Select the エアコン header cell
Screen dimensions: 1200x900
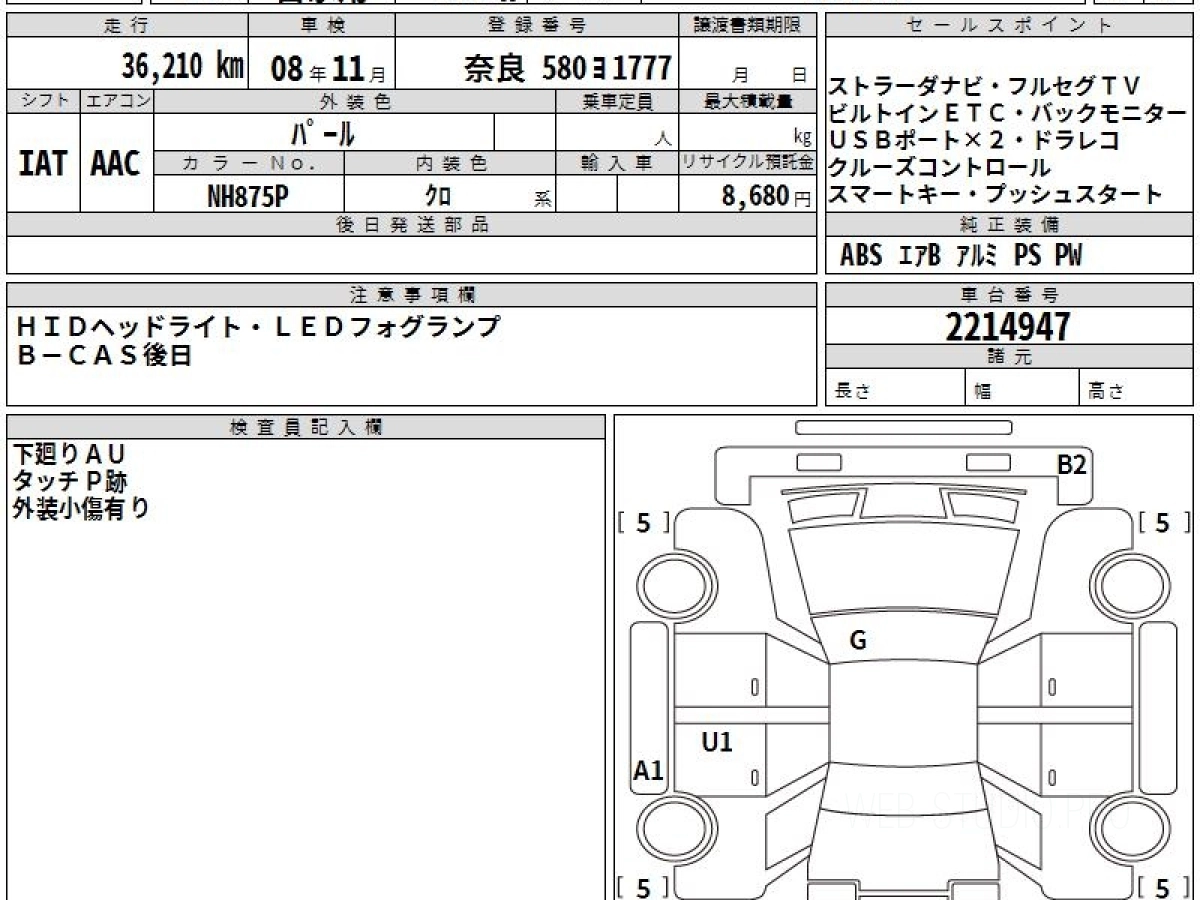point(117,101)
